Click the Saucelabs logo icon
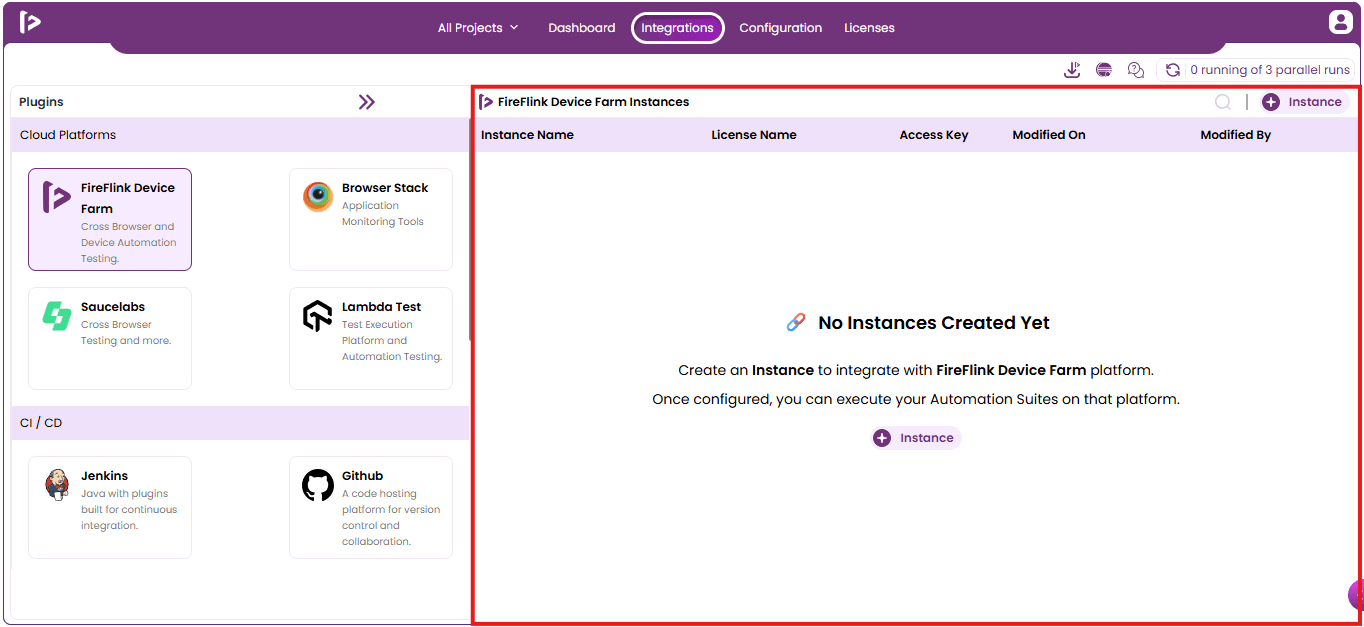This screenshot has width=1364, height=627. click(57, 316)
